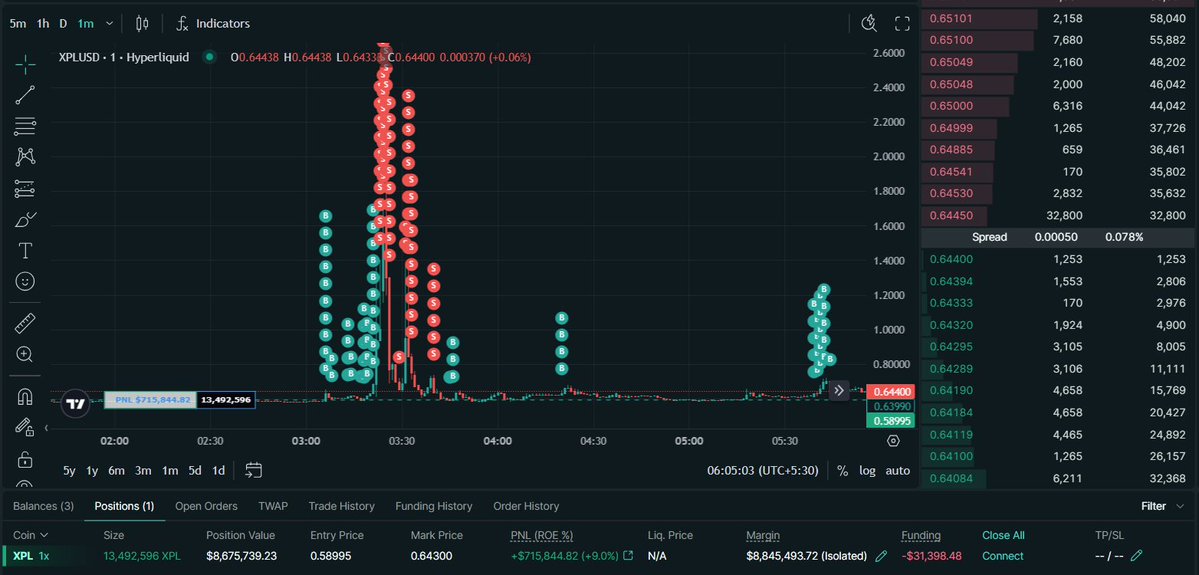
Task: Activate the zoom in tool
Action: (25, 355)
